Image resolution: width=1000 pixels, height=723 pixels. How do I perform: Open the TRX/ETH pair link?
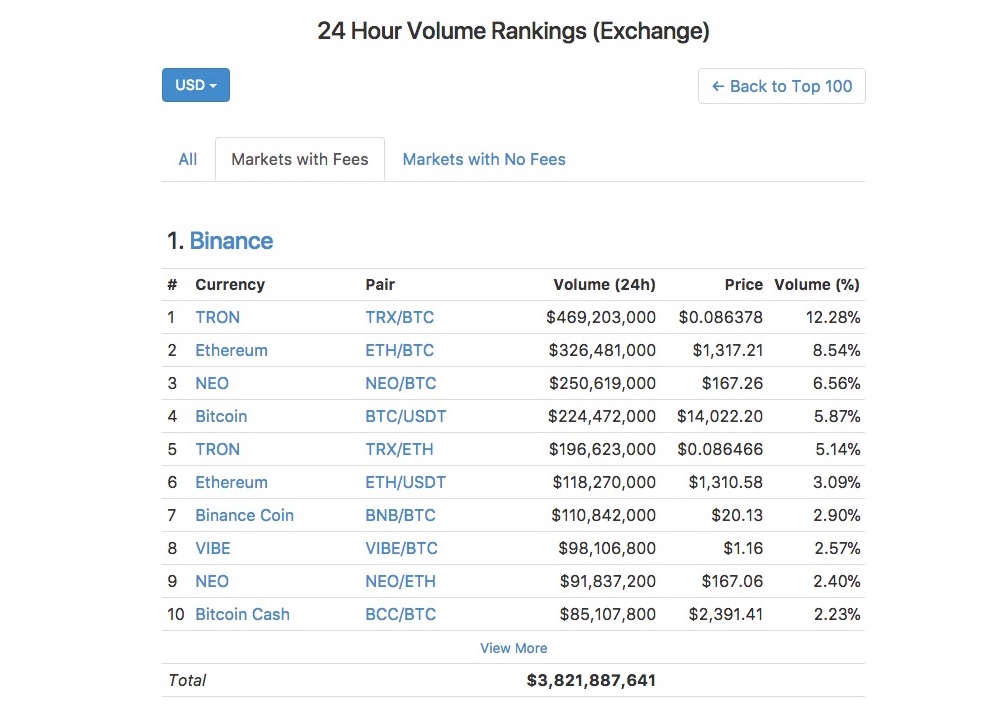pos(399,449)
